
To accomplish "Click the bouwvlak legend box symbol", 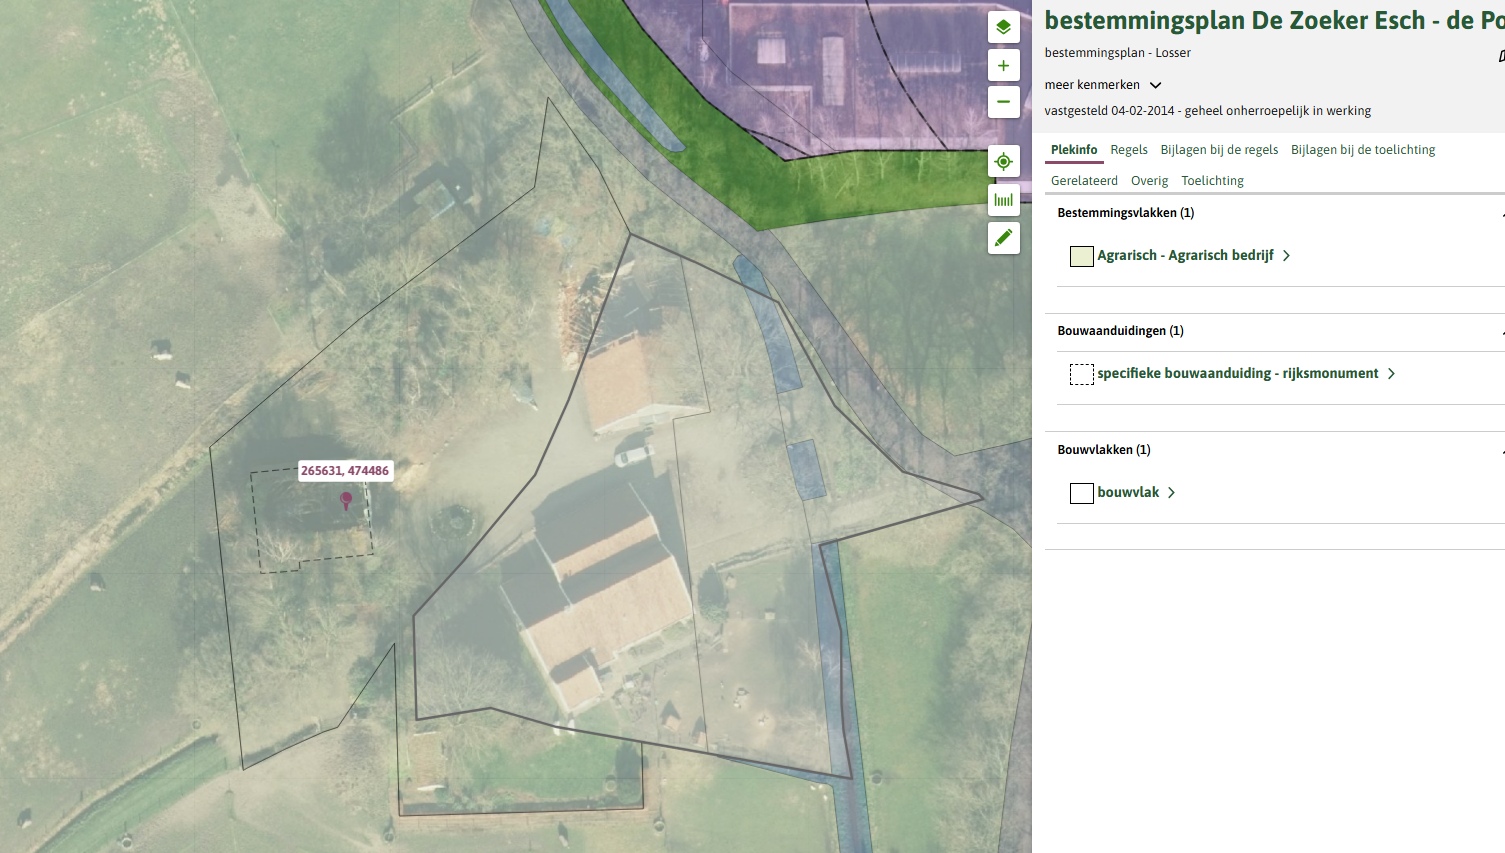I will coord(1081,493).
